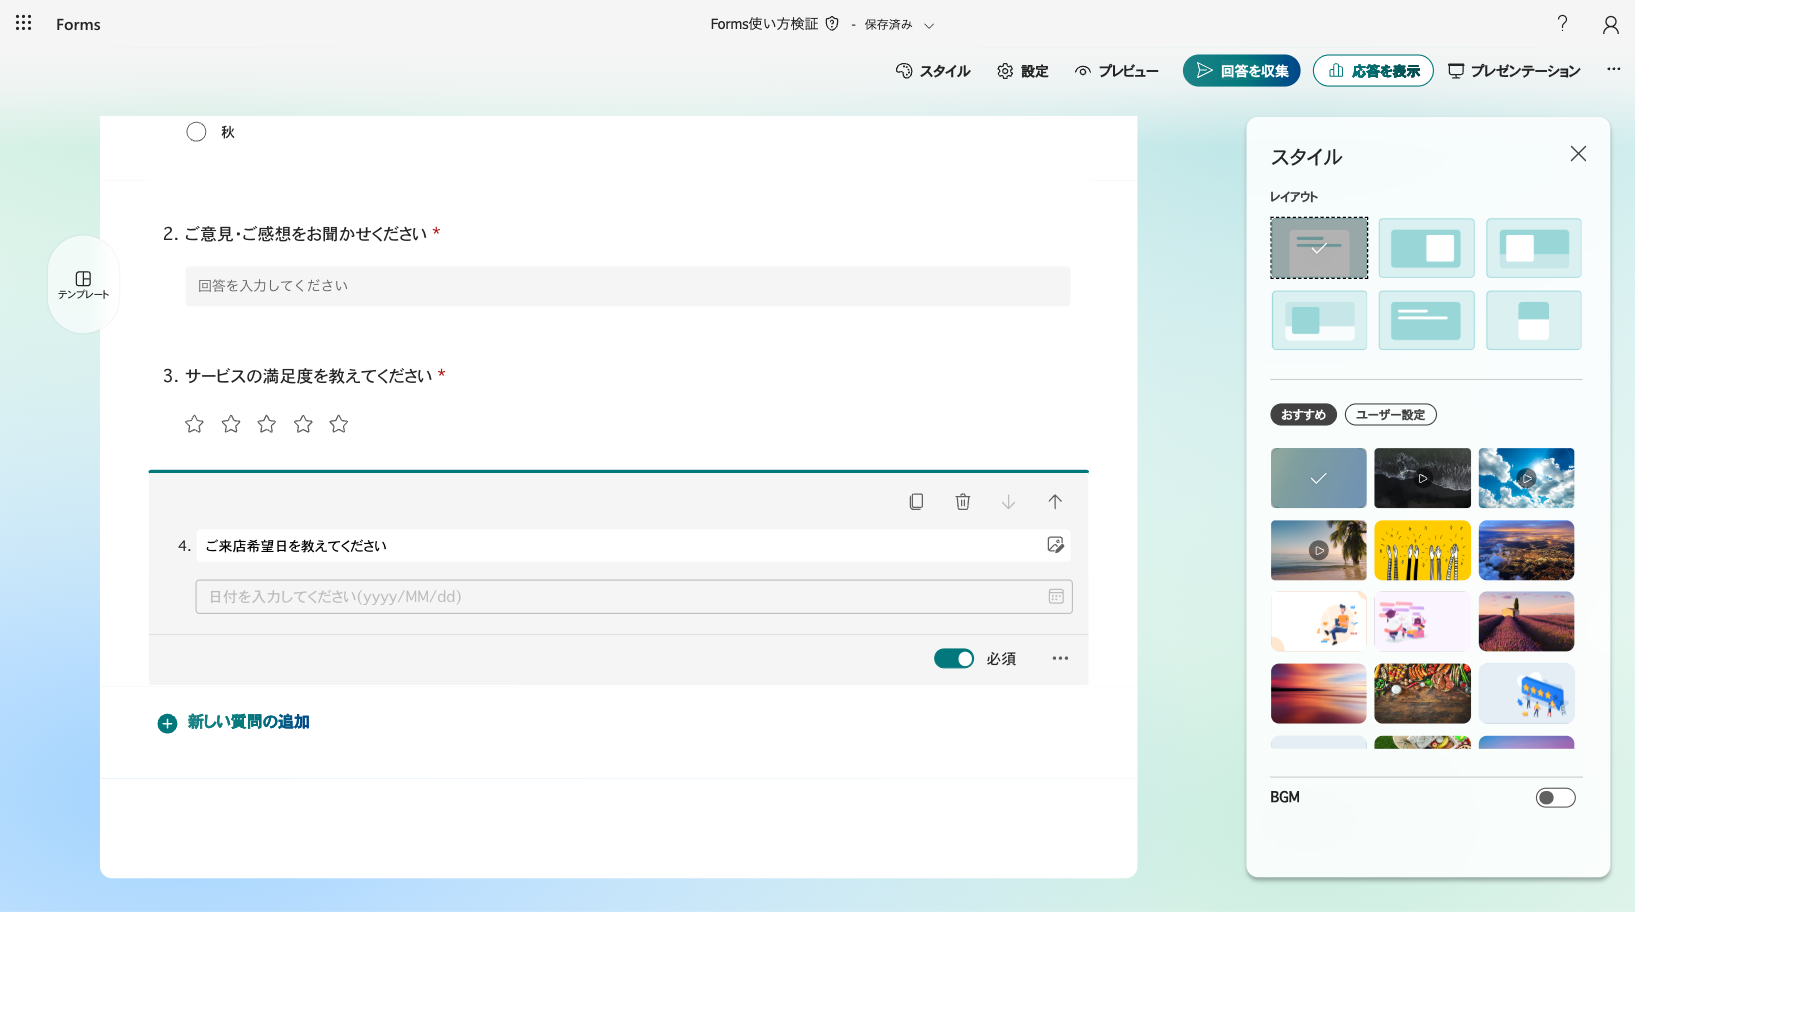Toggle the 必須 required switch off
Viewport: 1816px width, 1013px height.
point(954,658)
